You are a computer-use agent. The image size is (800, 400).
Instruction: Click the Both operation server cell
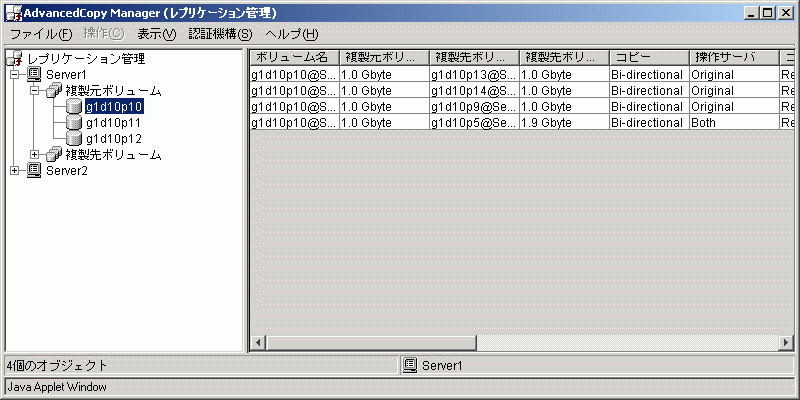[734, 122]
